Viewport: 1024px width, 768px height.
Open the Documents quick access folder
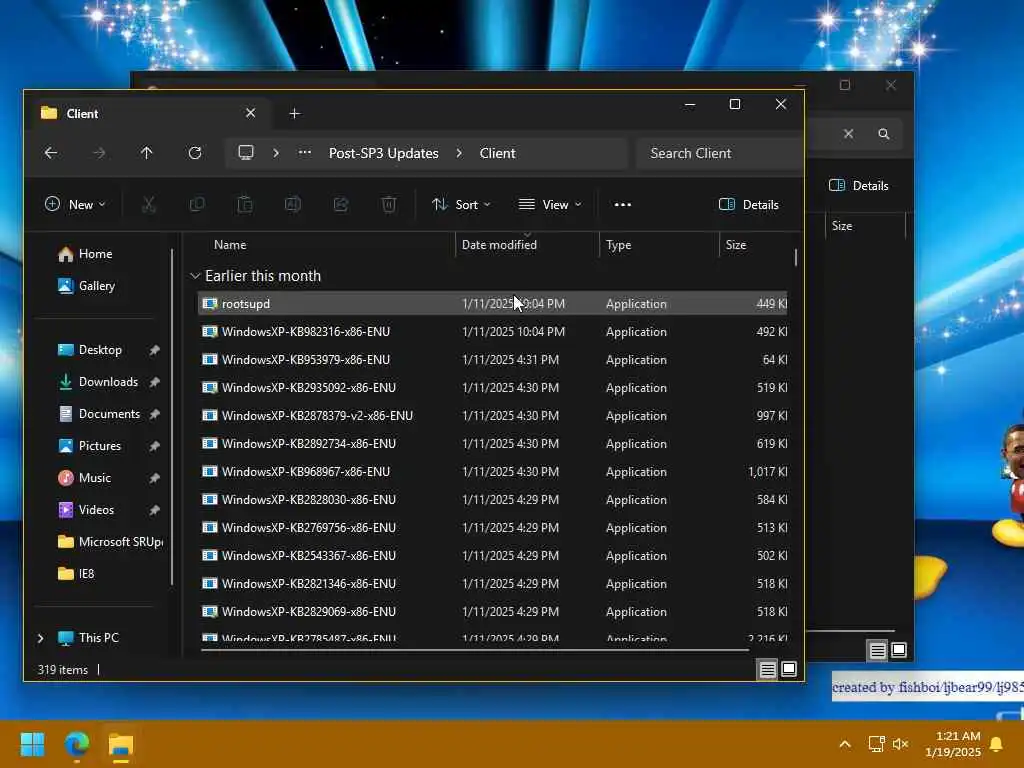click(109, 413)
